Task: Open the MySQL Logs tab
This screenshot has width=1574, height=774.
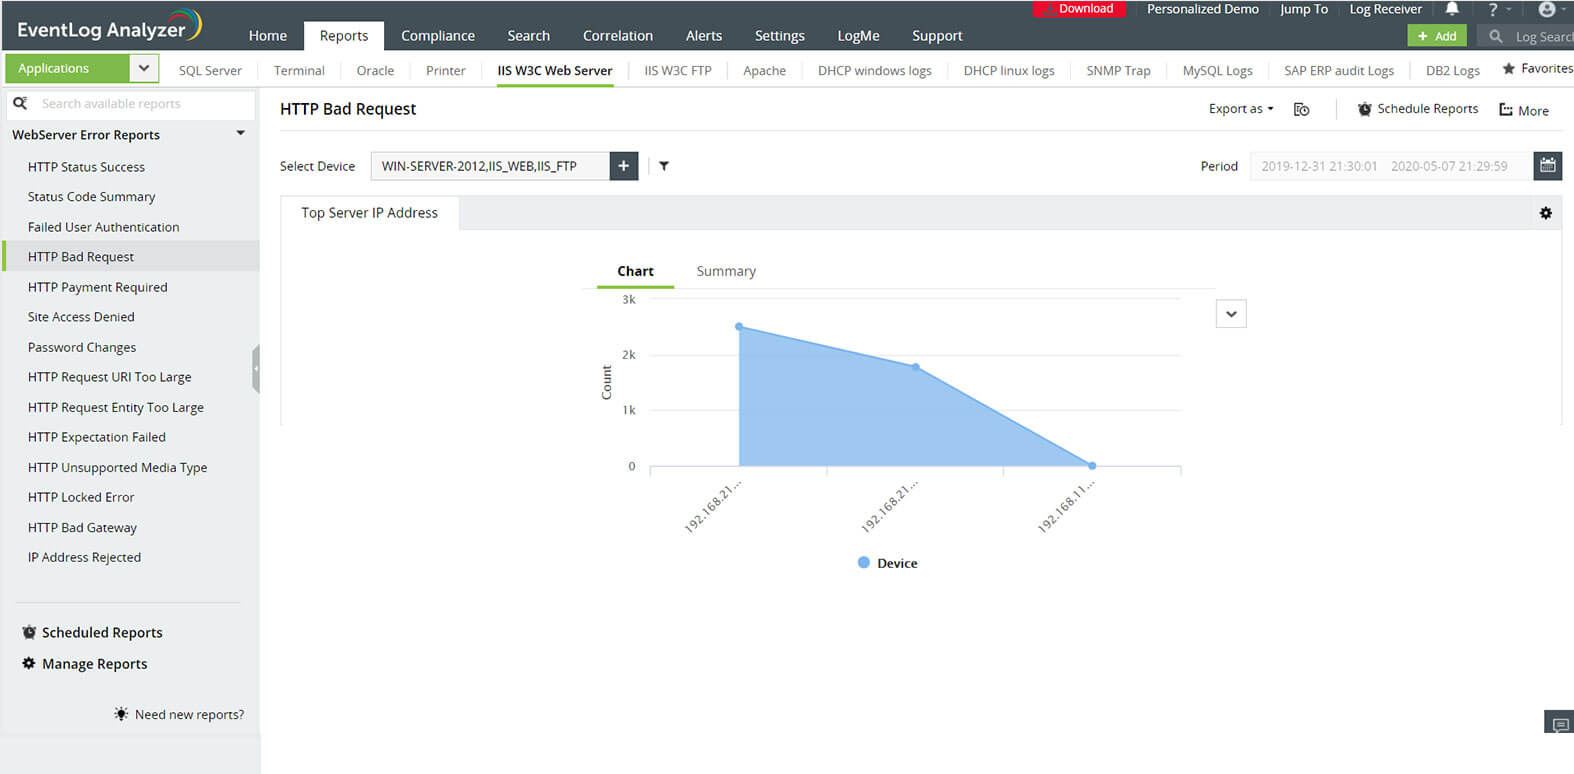Action: (x=1217, y=70)
